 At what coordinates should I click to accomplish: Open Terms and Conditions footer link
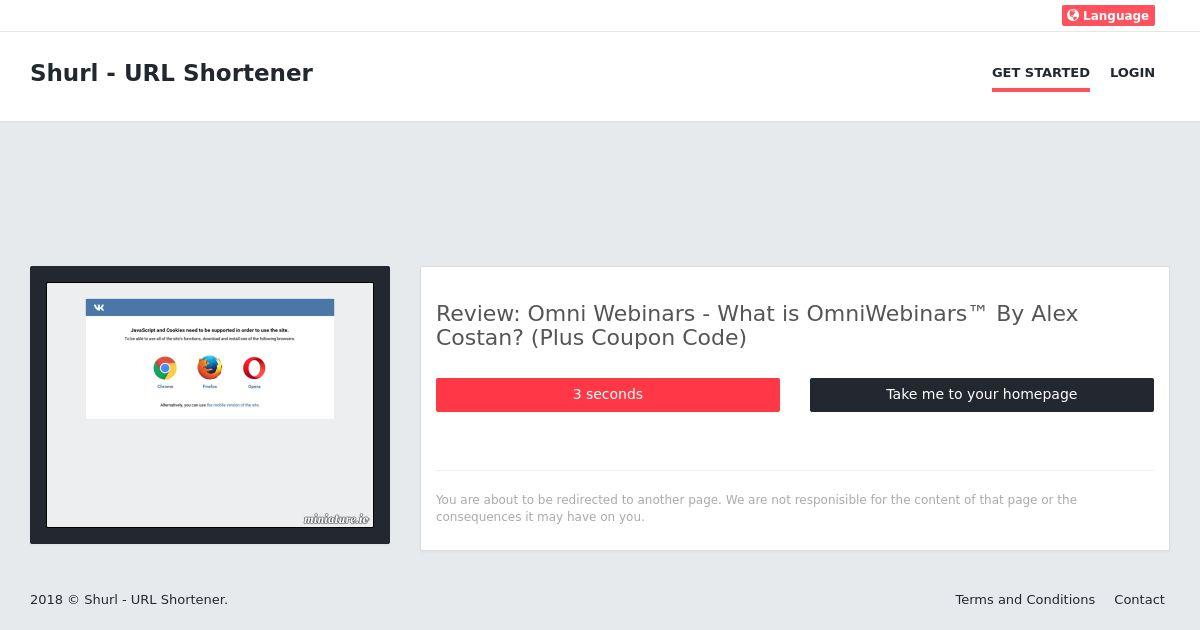pyautogui.click(x=1025, y=600)
